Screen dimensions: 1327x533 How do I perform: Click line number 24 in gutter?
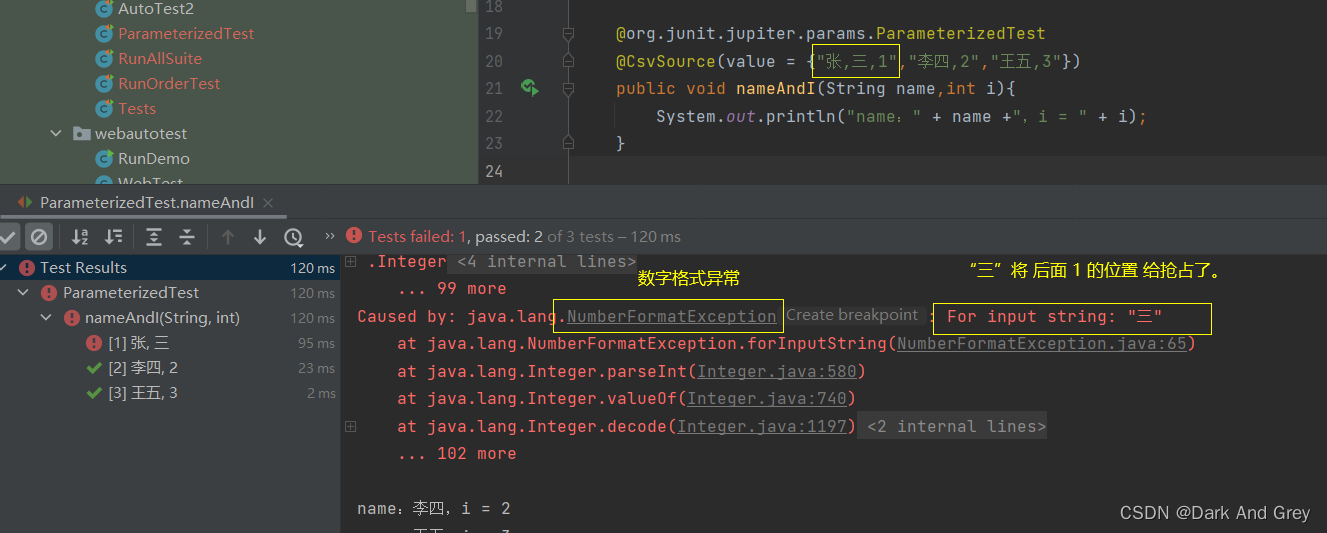[492, 171]
